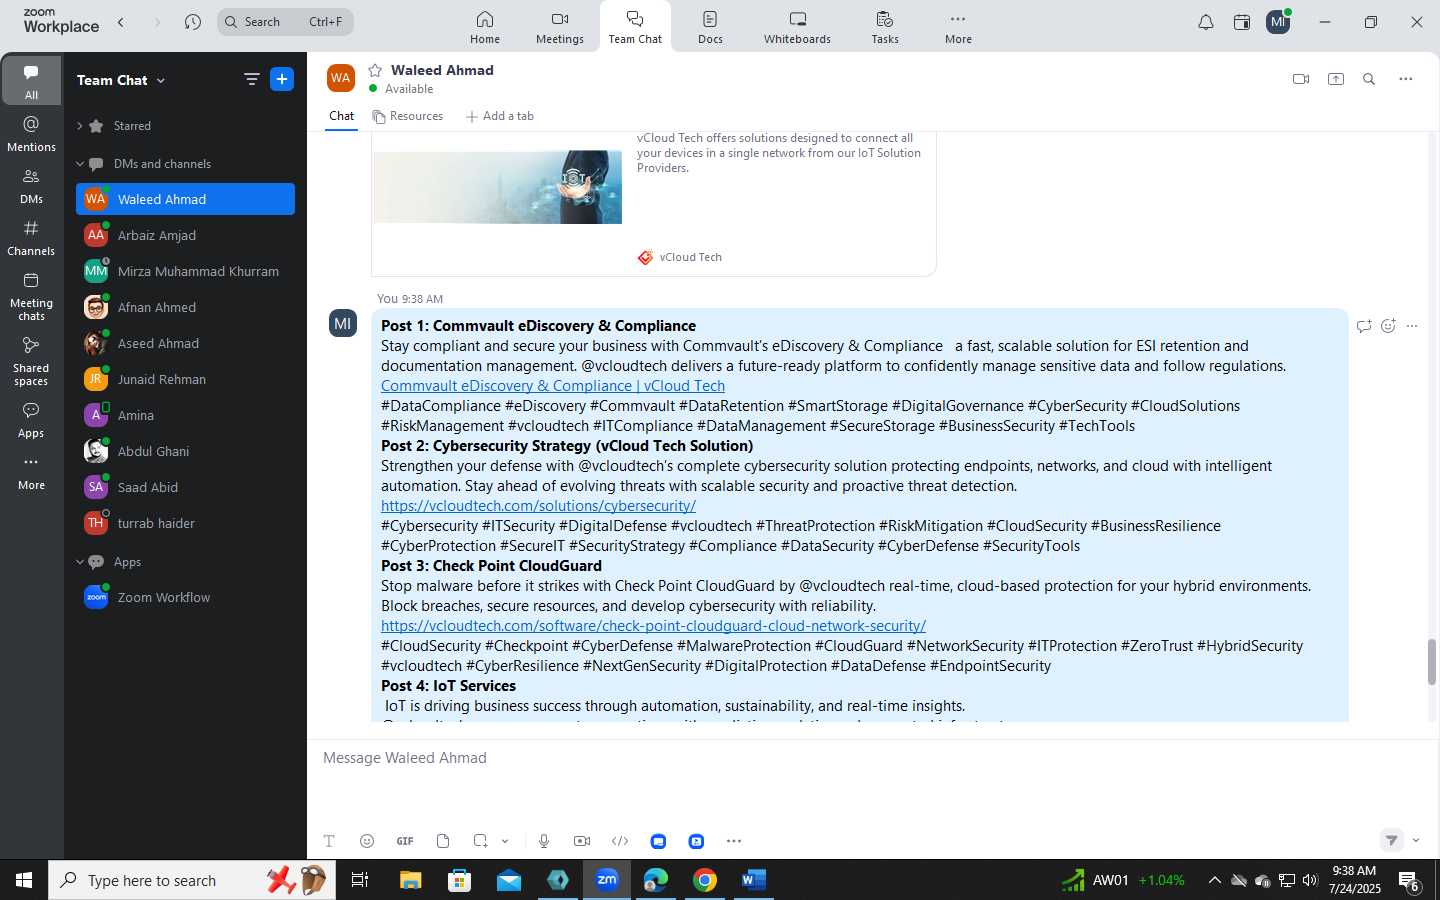Collapse DMs and channels section
This screenshot has width=1440, height=900.
coord(80,164)
